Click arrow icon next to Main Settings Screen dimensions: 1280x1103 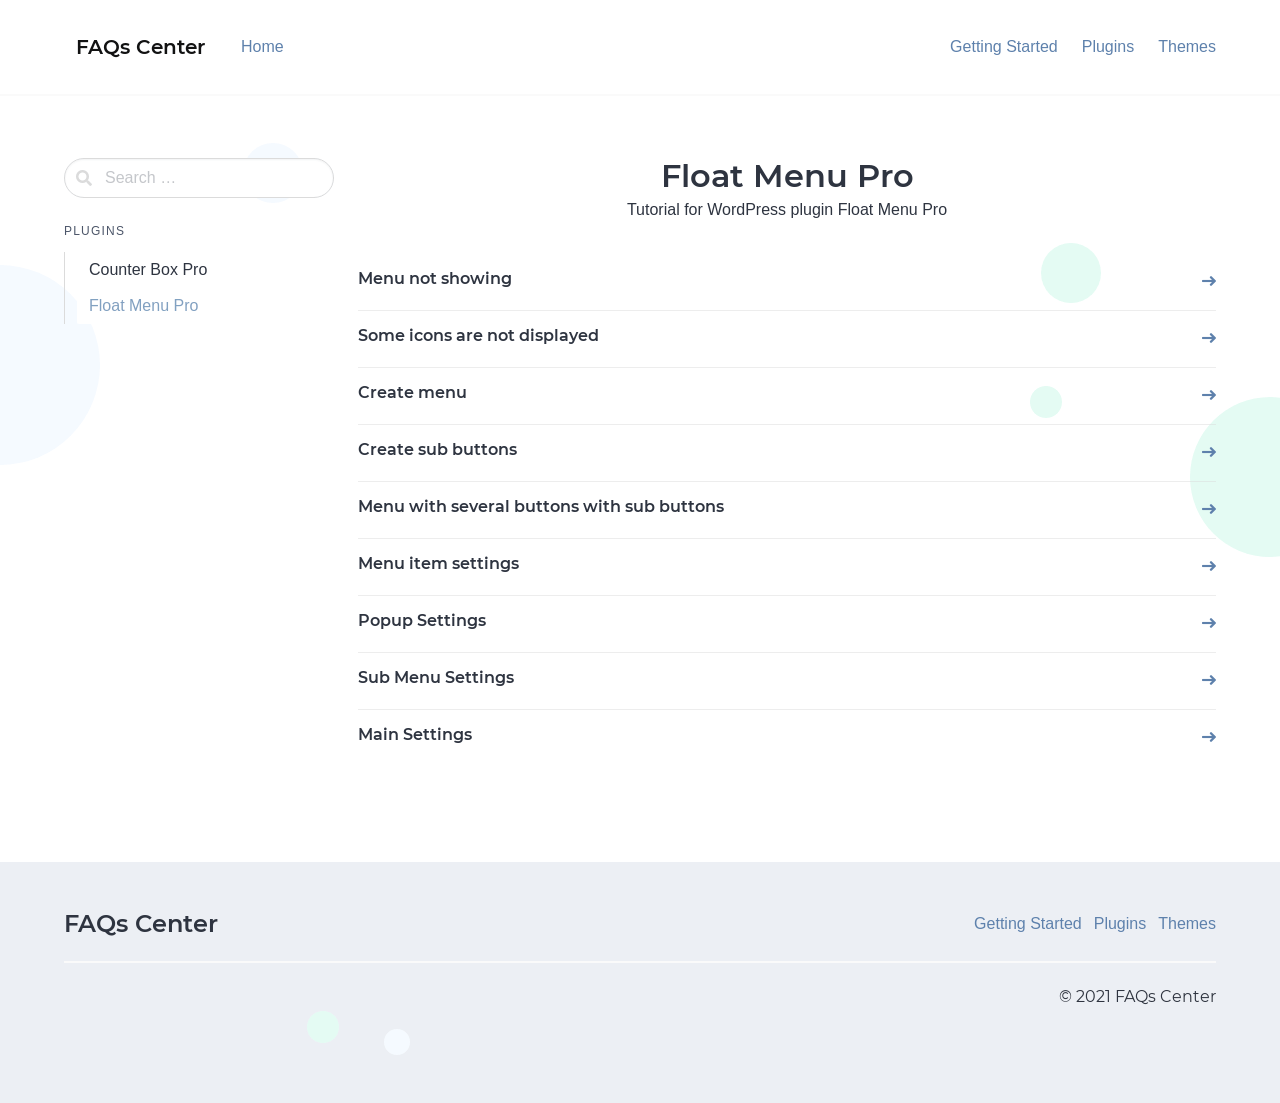click(1209, 737)
